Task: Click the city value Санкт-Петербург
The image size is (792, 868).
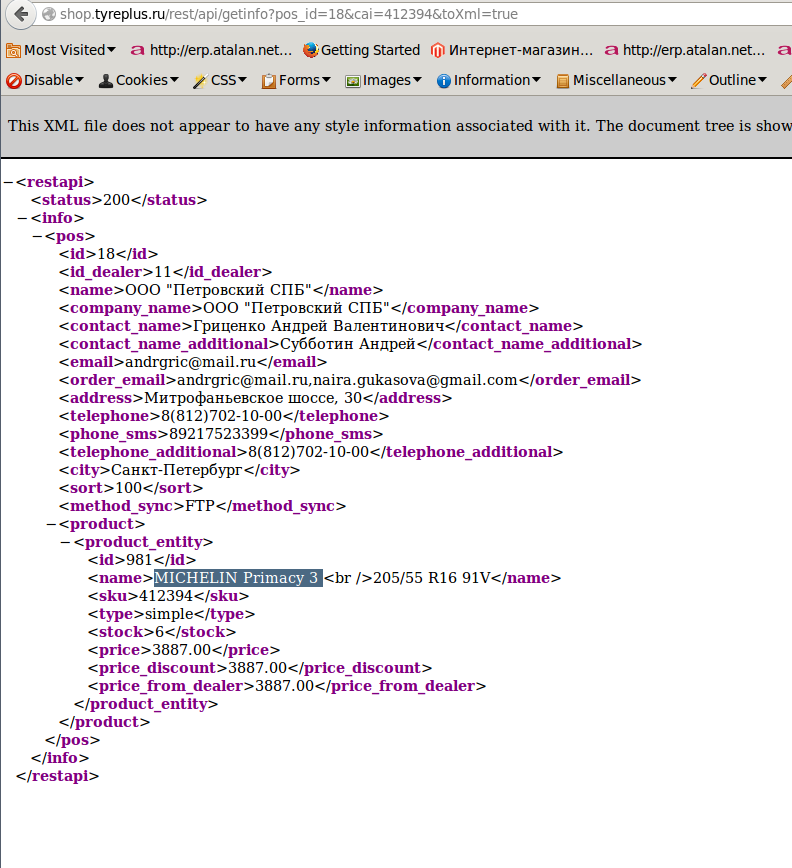Action: [x=177, y=470]
